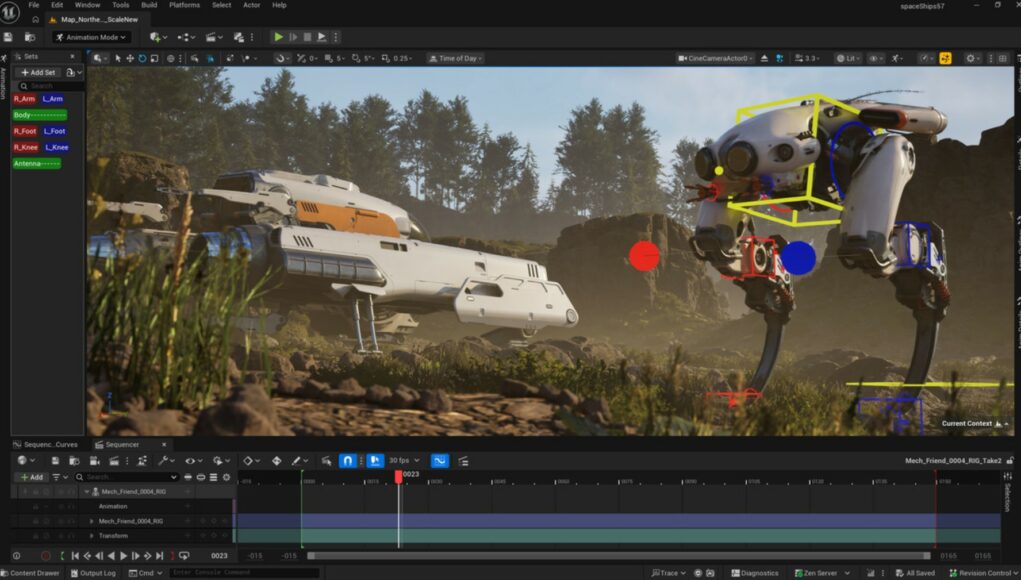The image size is (1021, 580).
Task: Expand the nested Mech_Friend_0004_RIG track
Action: coord(91,521)
